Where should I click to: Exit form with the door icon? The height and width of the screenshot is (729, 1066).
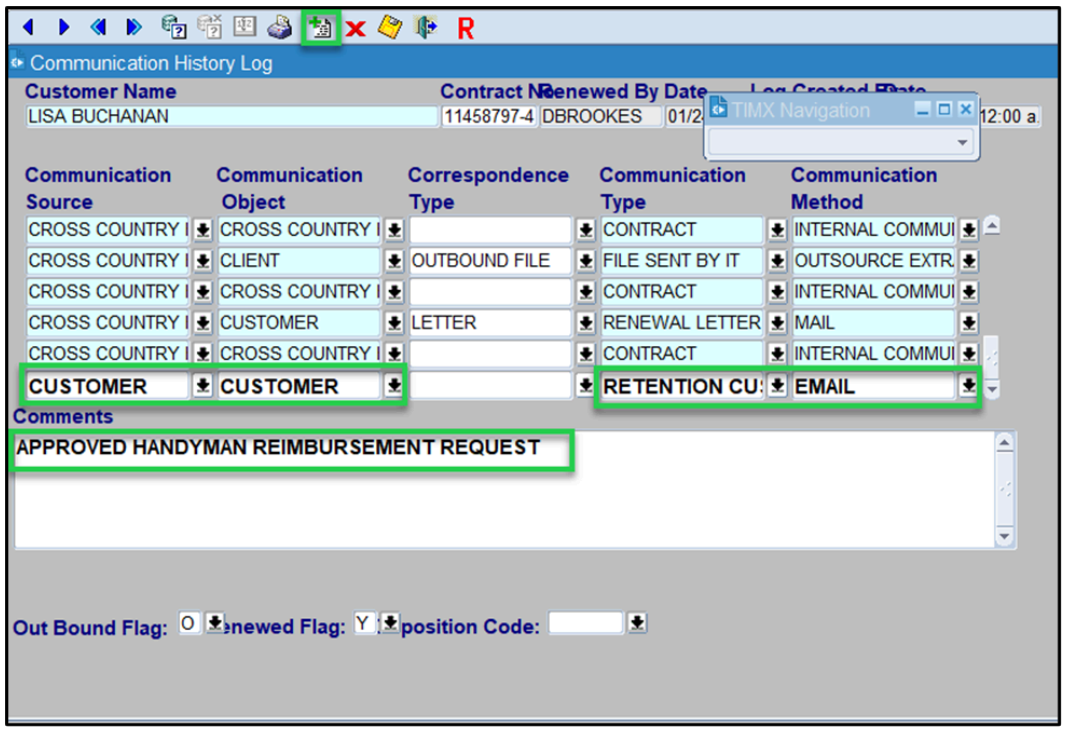pos(426,27)
